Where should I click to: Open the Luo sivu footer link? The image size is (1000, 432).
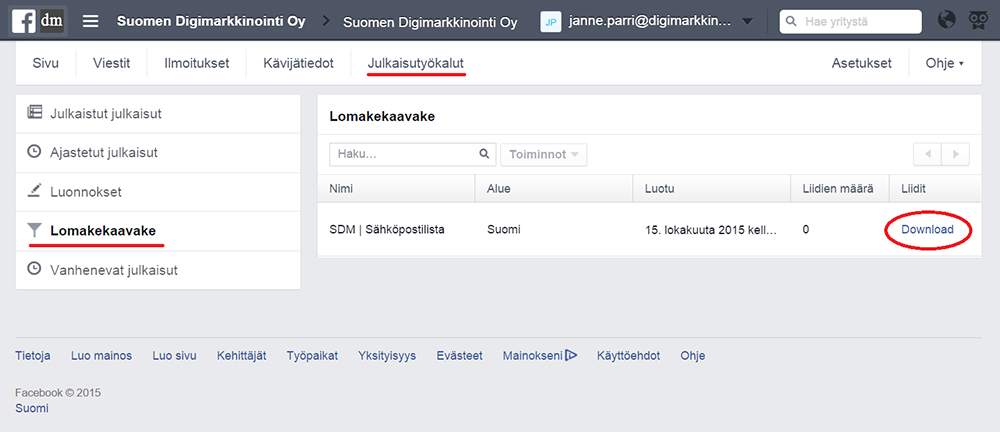(x=174, y=355)
